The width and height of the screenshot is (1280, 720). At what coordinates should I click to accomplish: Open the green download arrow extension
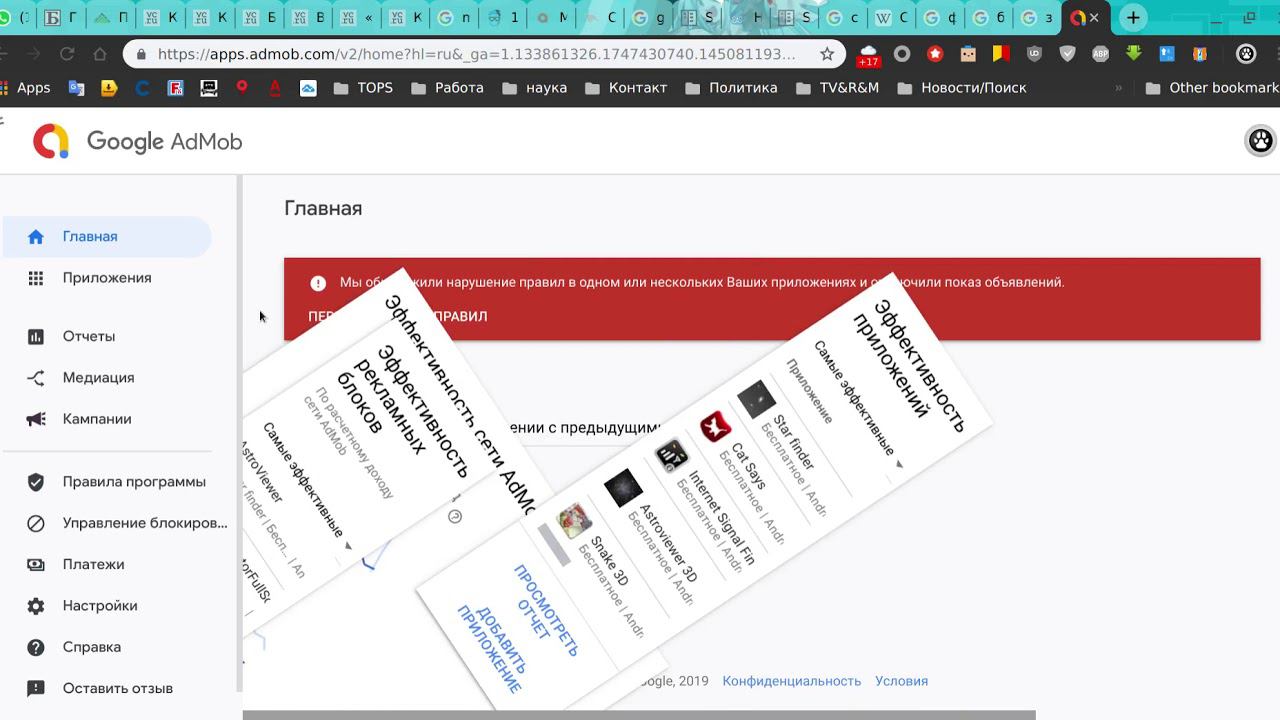[1133, 54]
